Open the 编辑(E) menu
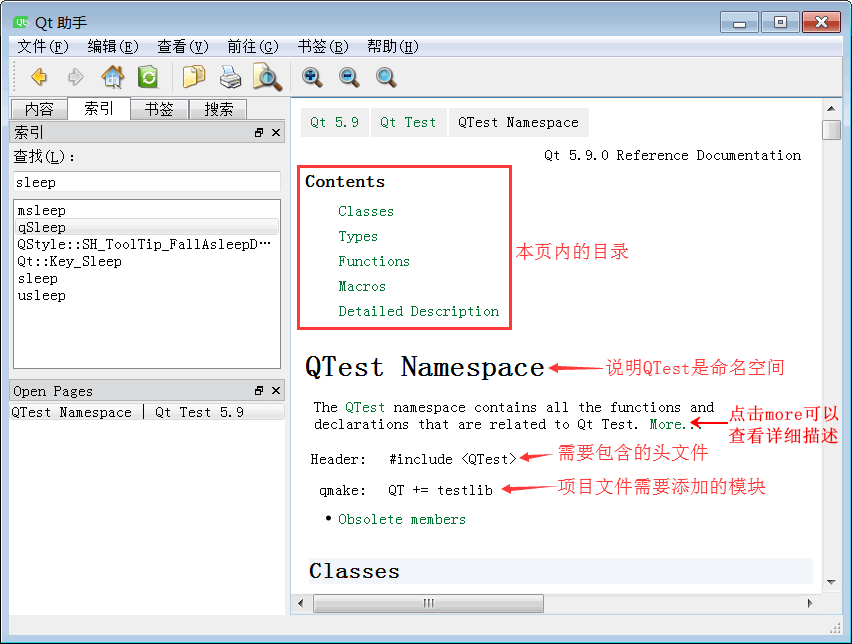The image size is (852, 644). click(x=112, y=47)
